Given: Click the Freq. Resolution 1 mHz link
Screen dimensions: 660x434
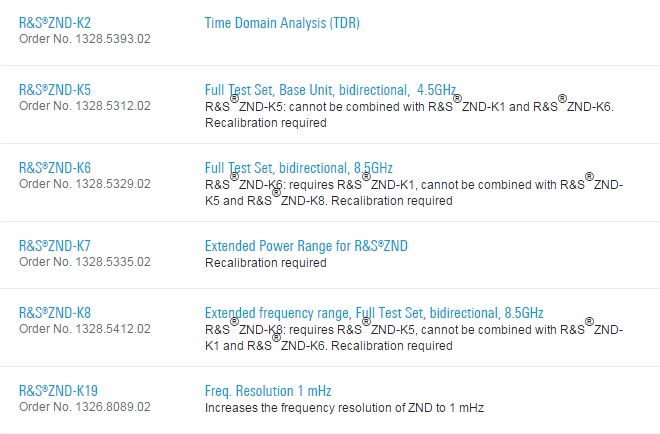Looking at the screenshot, I should (267, 391).
